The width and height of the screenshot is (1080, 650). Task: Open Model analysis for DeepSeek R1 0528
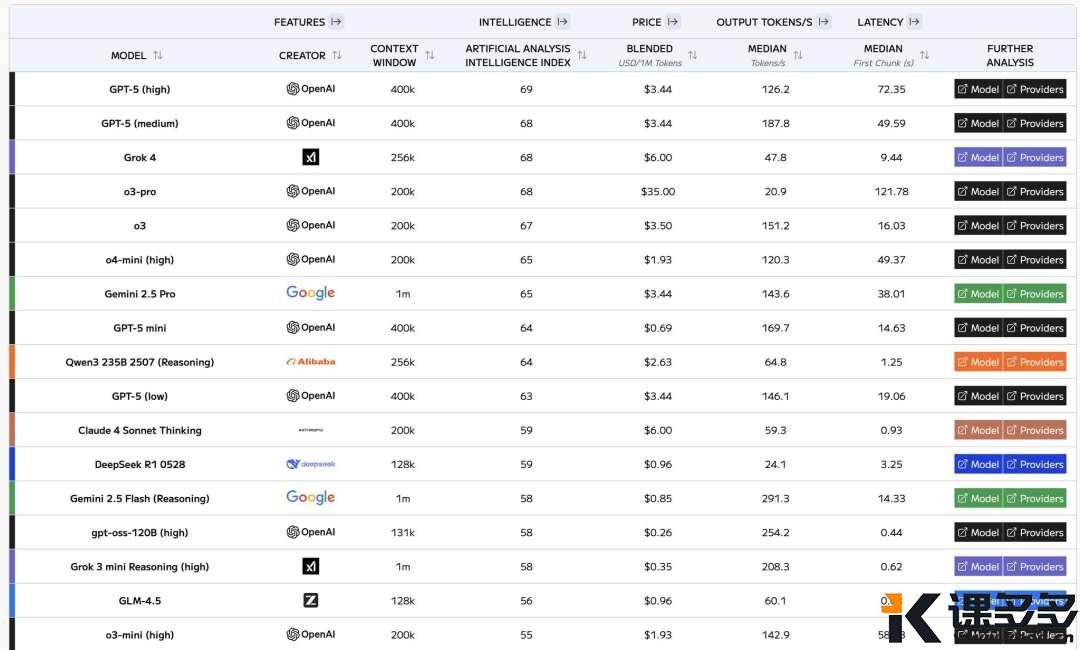click(978, 464)
